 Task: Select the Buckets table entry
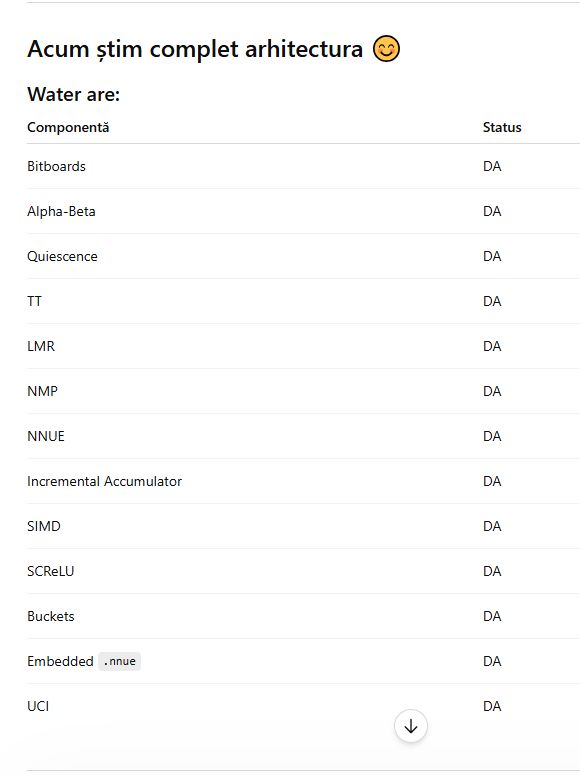point(51,616)
